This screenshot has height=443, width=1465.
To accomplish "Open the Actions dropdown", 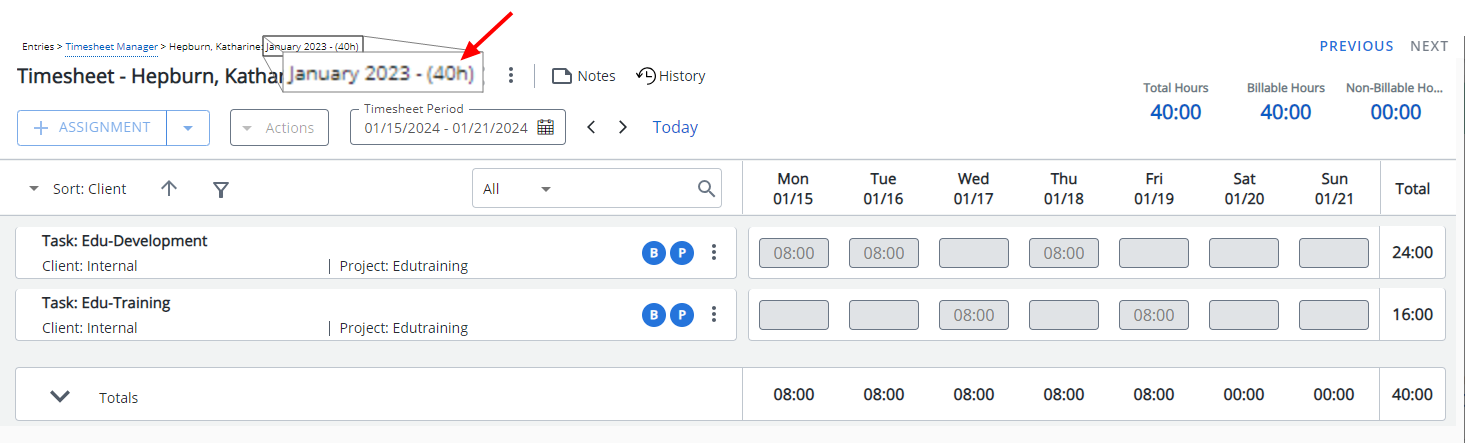I will pos(279,128).
